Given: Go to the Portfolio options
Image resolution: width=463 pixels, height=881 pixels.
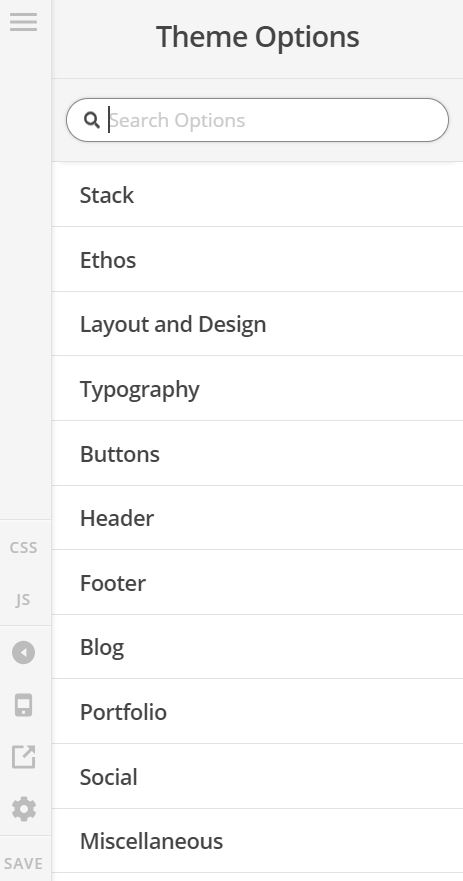Looking at the screenshot, I should tap(257, 712).
